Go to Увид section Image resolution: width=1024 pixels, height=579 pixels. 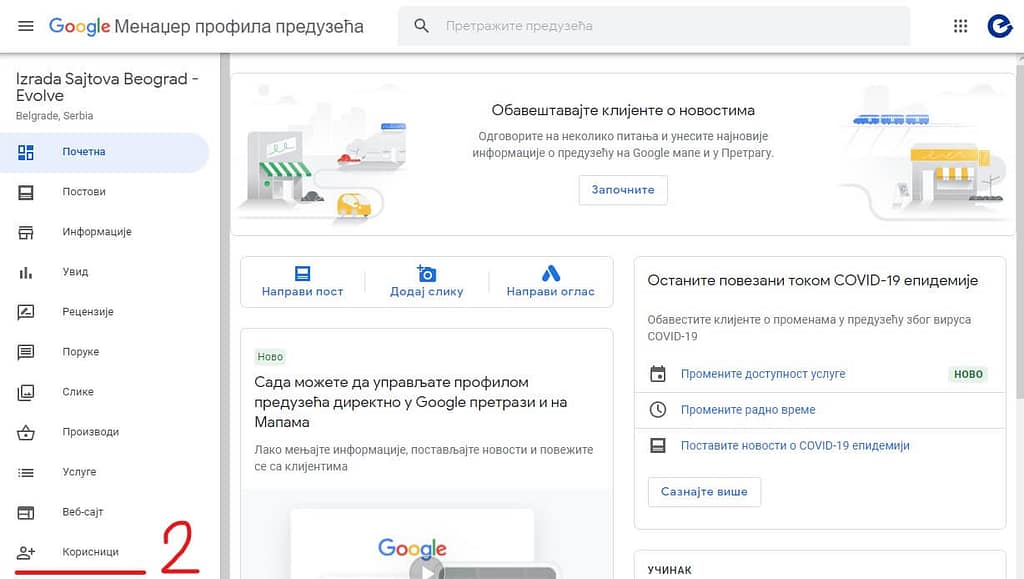click(75, 272)
